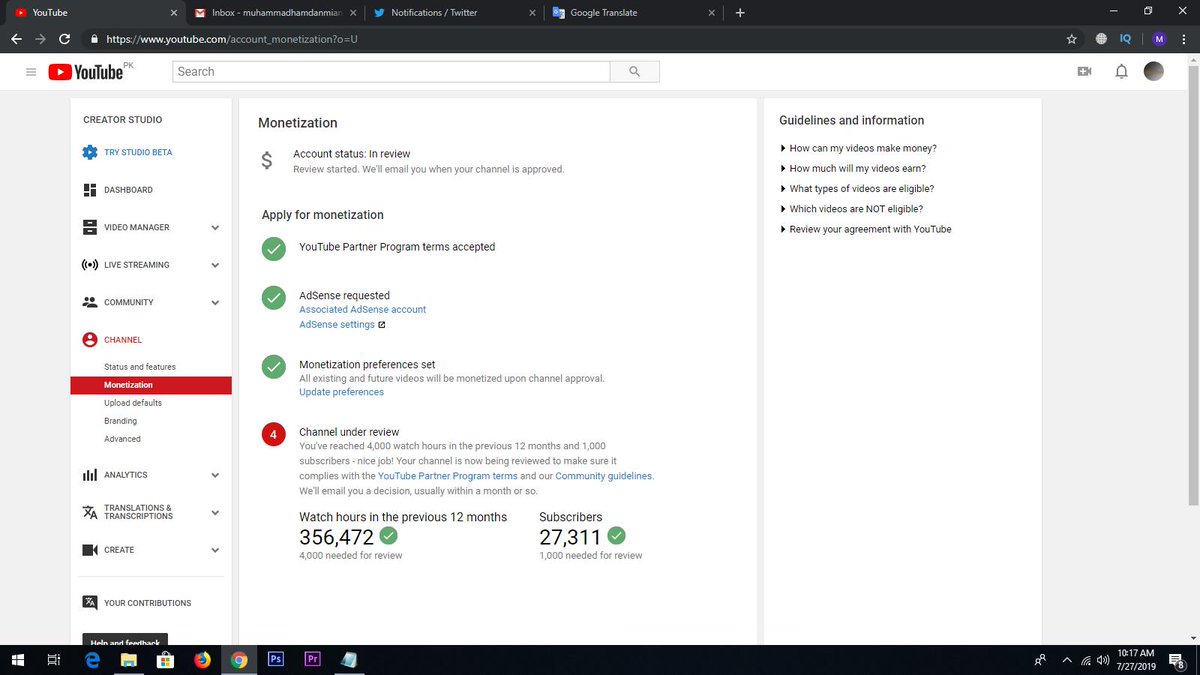Screen dimensions: 1200x675
Task: Open a new browser tab
Action: point(740,13)
